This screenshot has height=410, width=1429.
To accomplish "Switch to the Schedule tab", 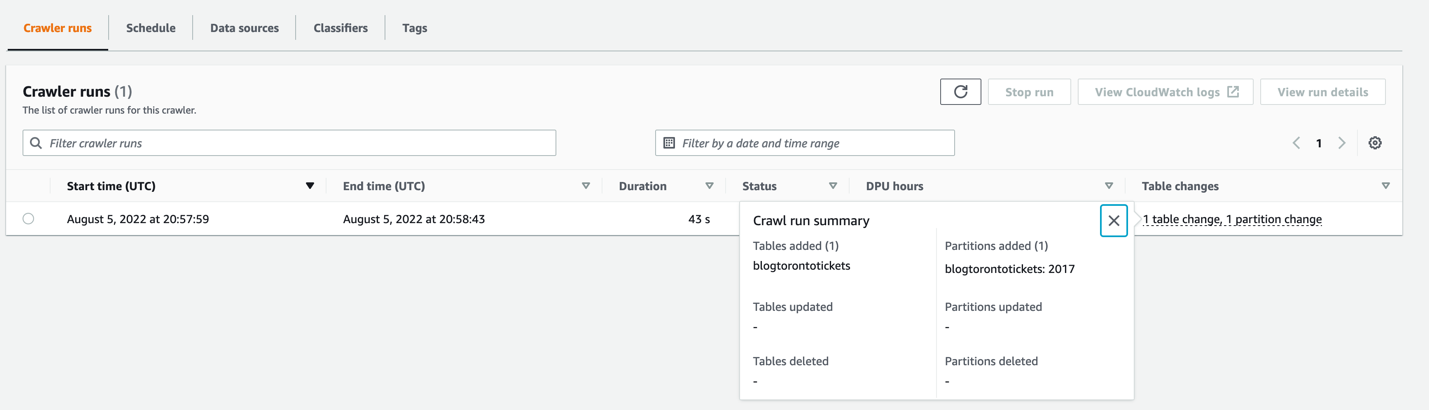I will click(151, 28).
